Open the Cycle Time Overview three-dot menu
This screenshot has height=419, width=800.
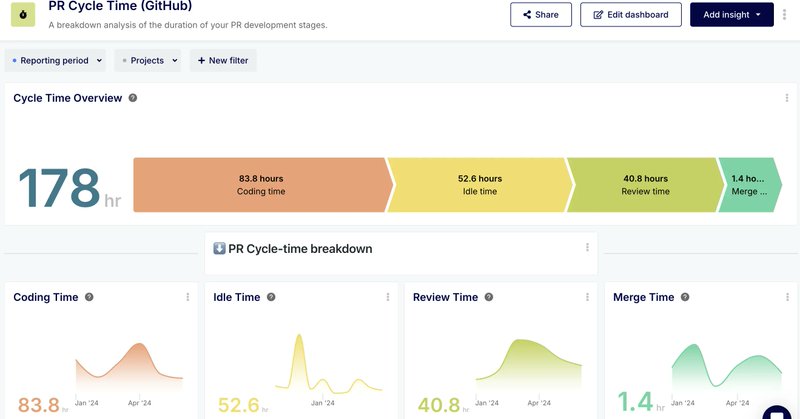[x=787, y=98]
